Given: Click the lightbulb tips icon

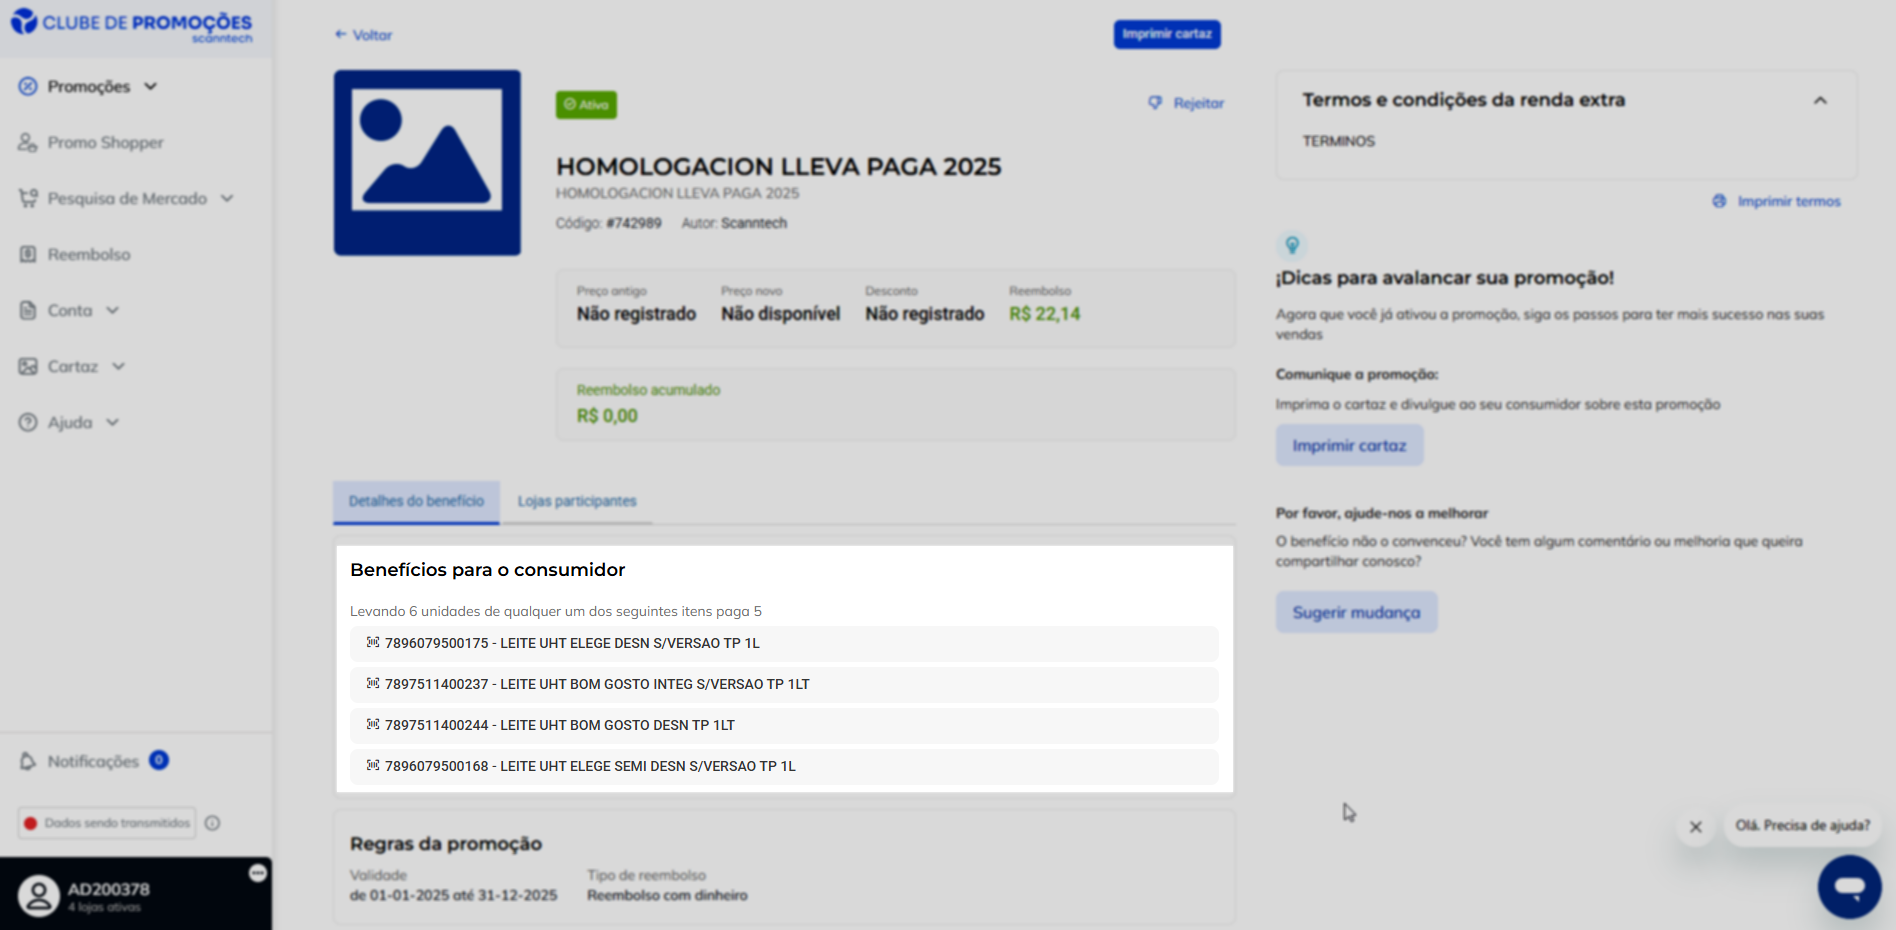Looking at the screenshot, I should (1292, 245).
